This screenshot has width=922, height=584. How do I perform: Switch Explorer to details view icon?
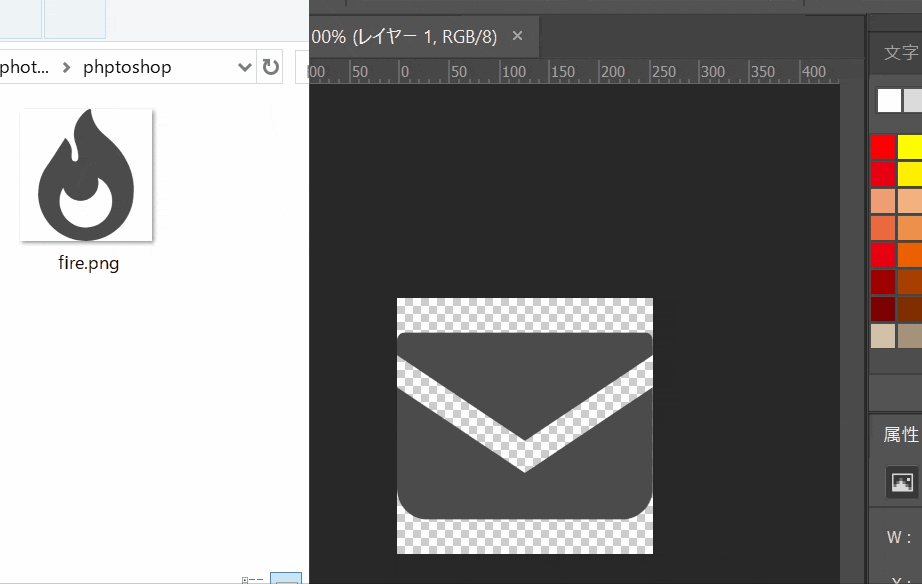click(253, 579)
